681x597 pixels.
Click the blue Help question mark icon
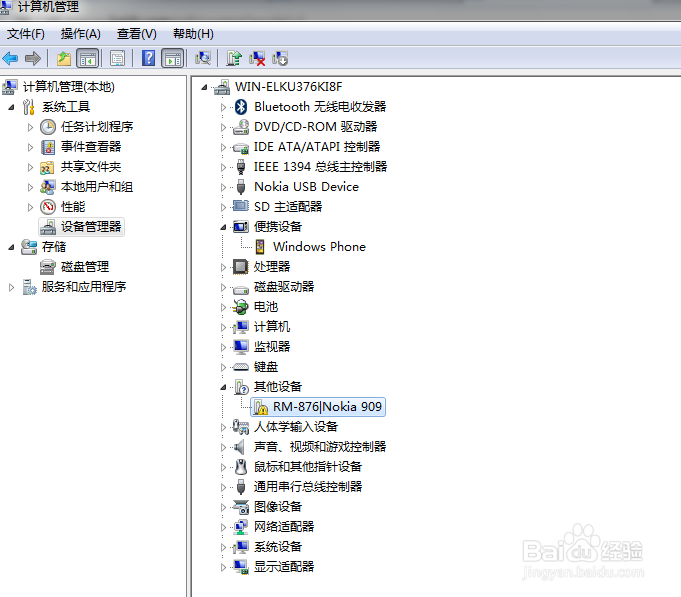click(148, 58)
